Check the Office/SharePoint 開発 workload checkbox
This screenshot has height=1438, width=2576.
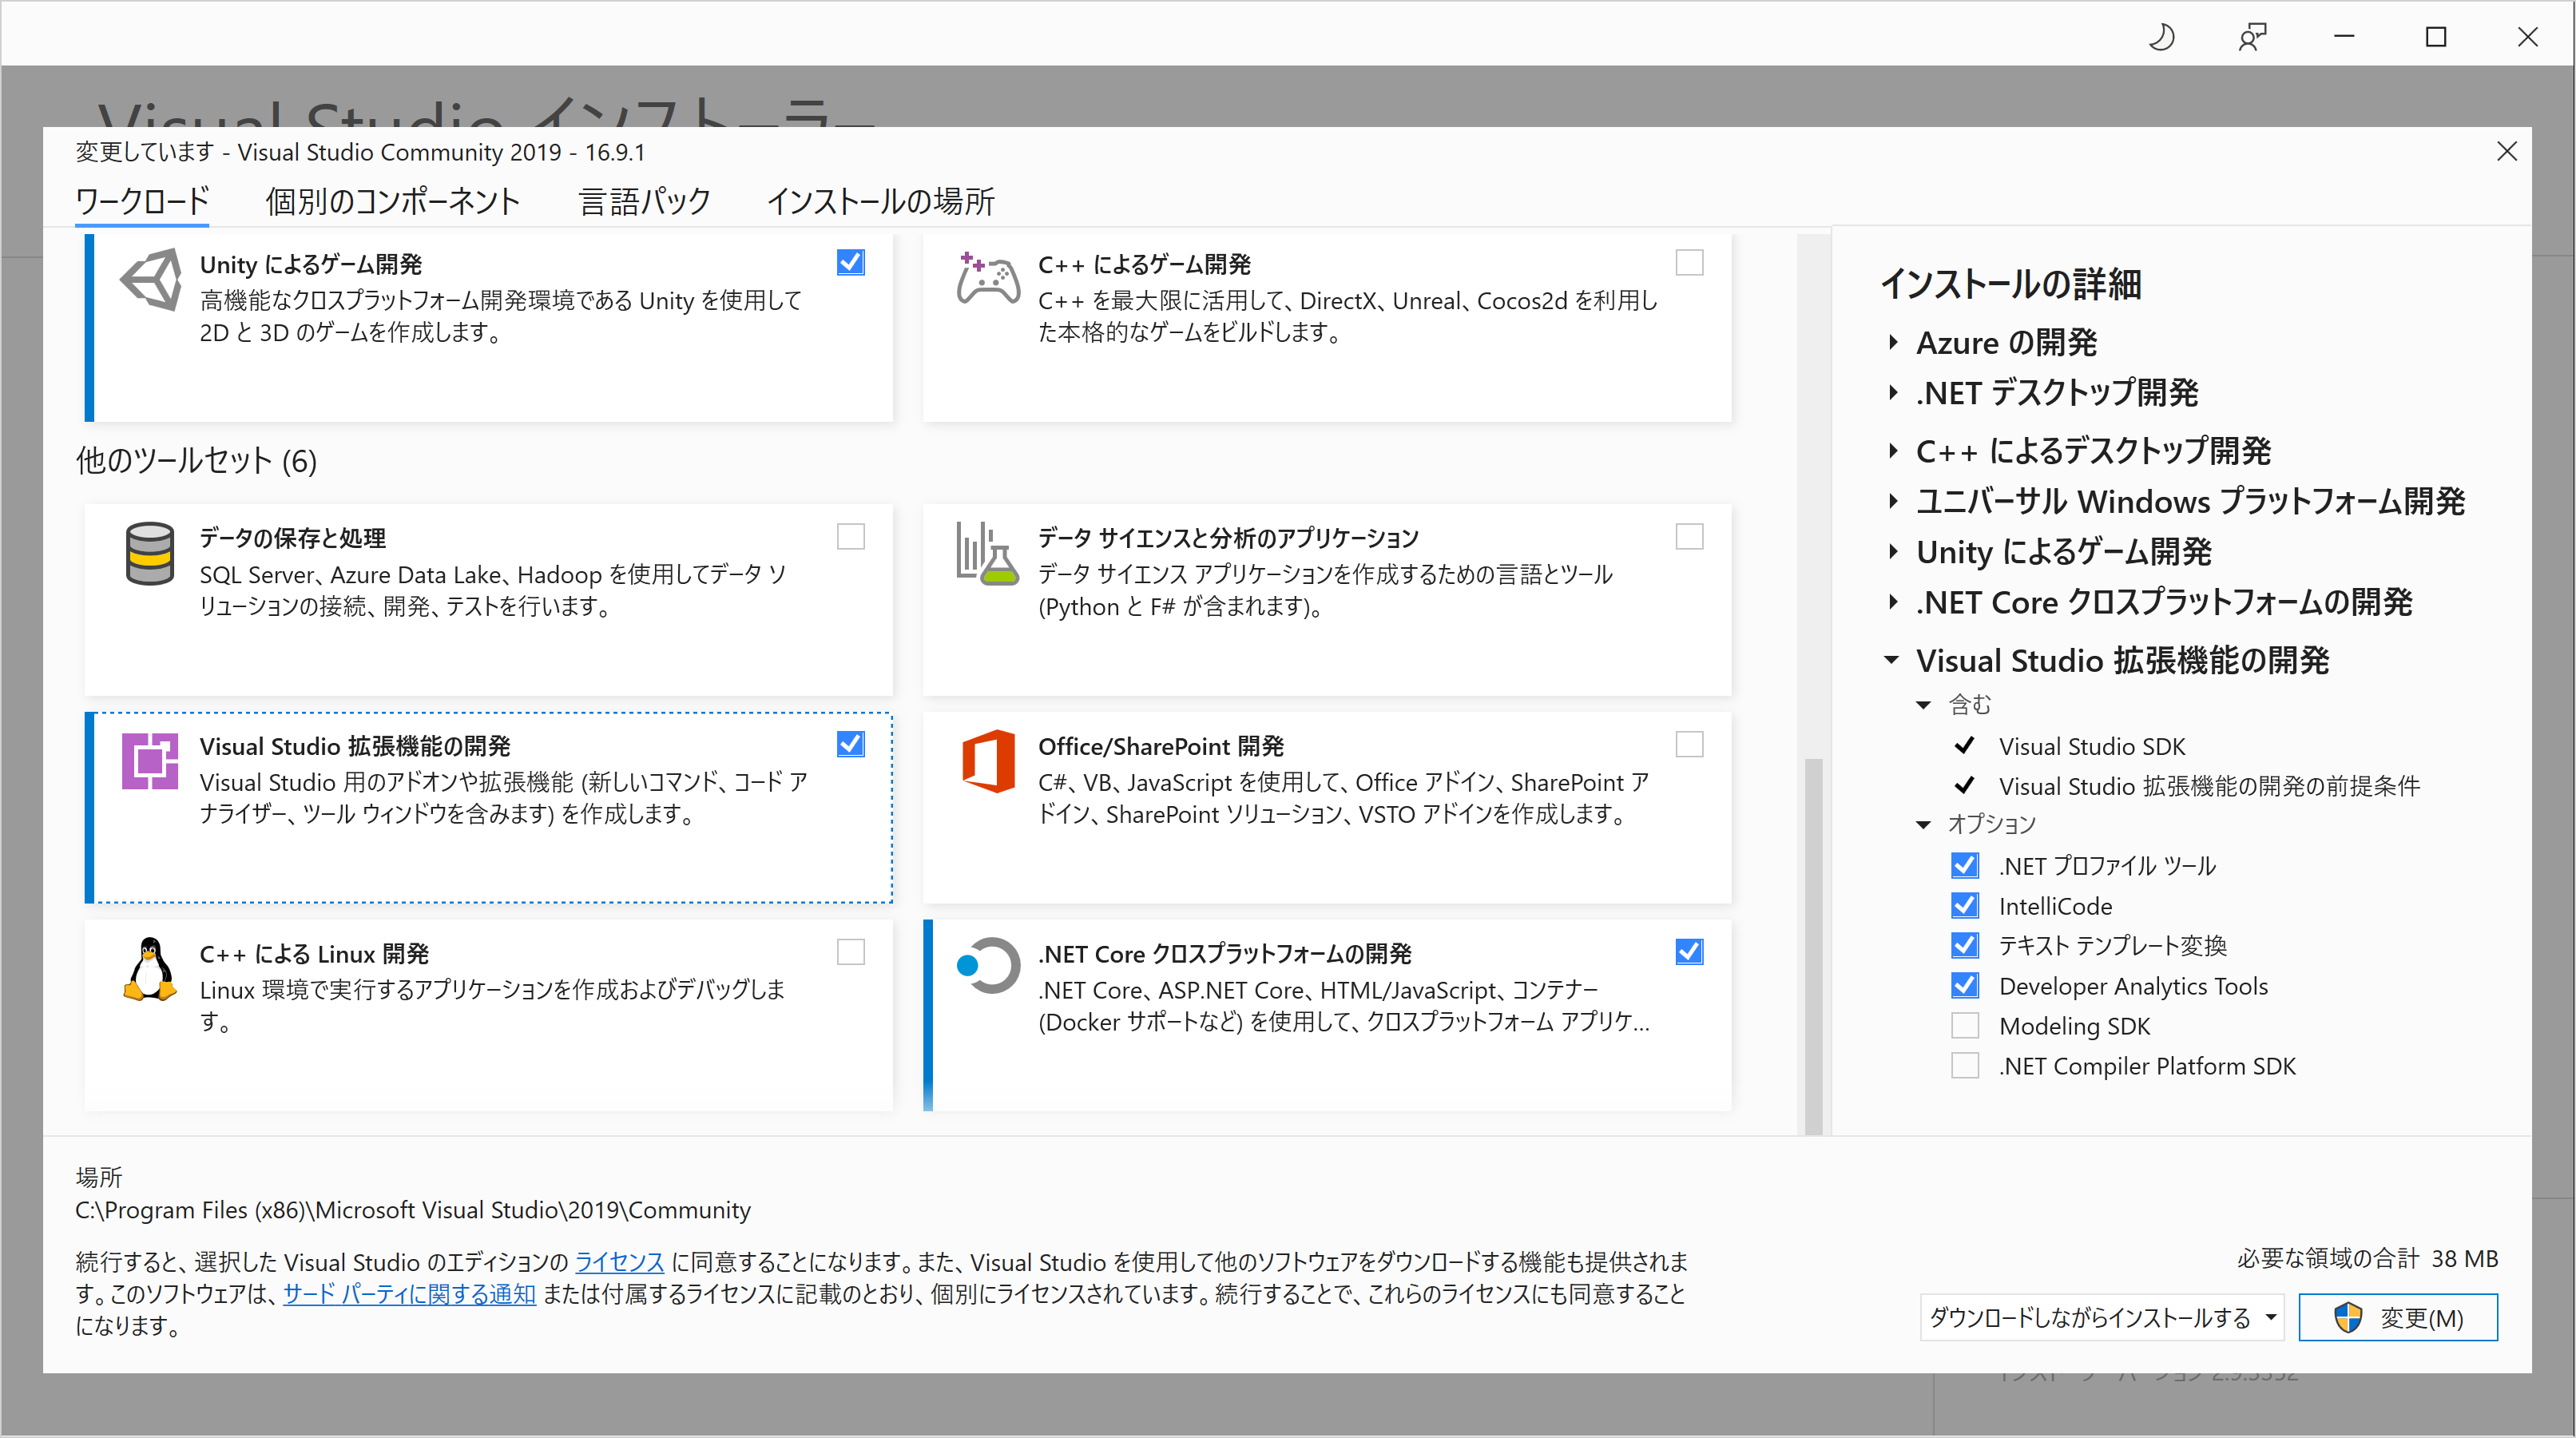(x=1689, y=745)
